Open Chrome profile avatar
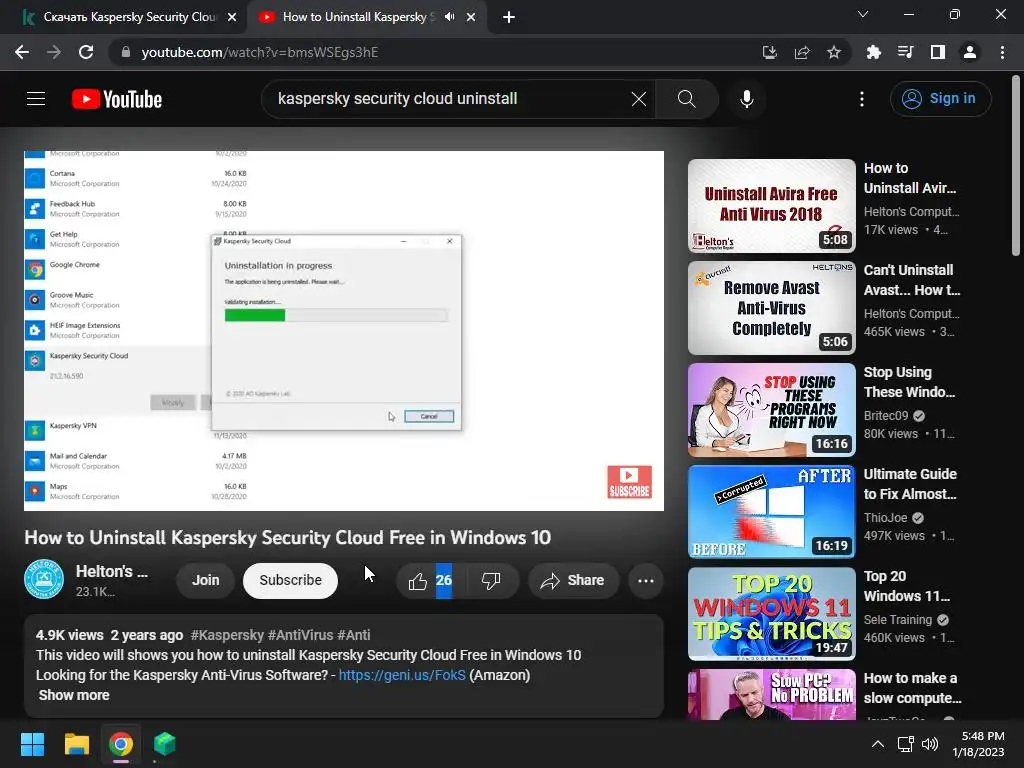 point(970,52)
